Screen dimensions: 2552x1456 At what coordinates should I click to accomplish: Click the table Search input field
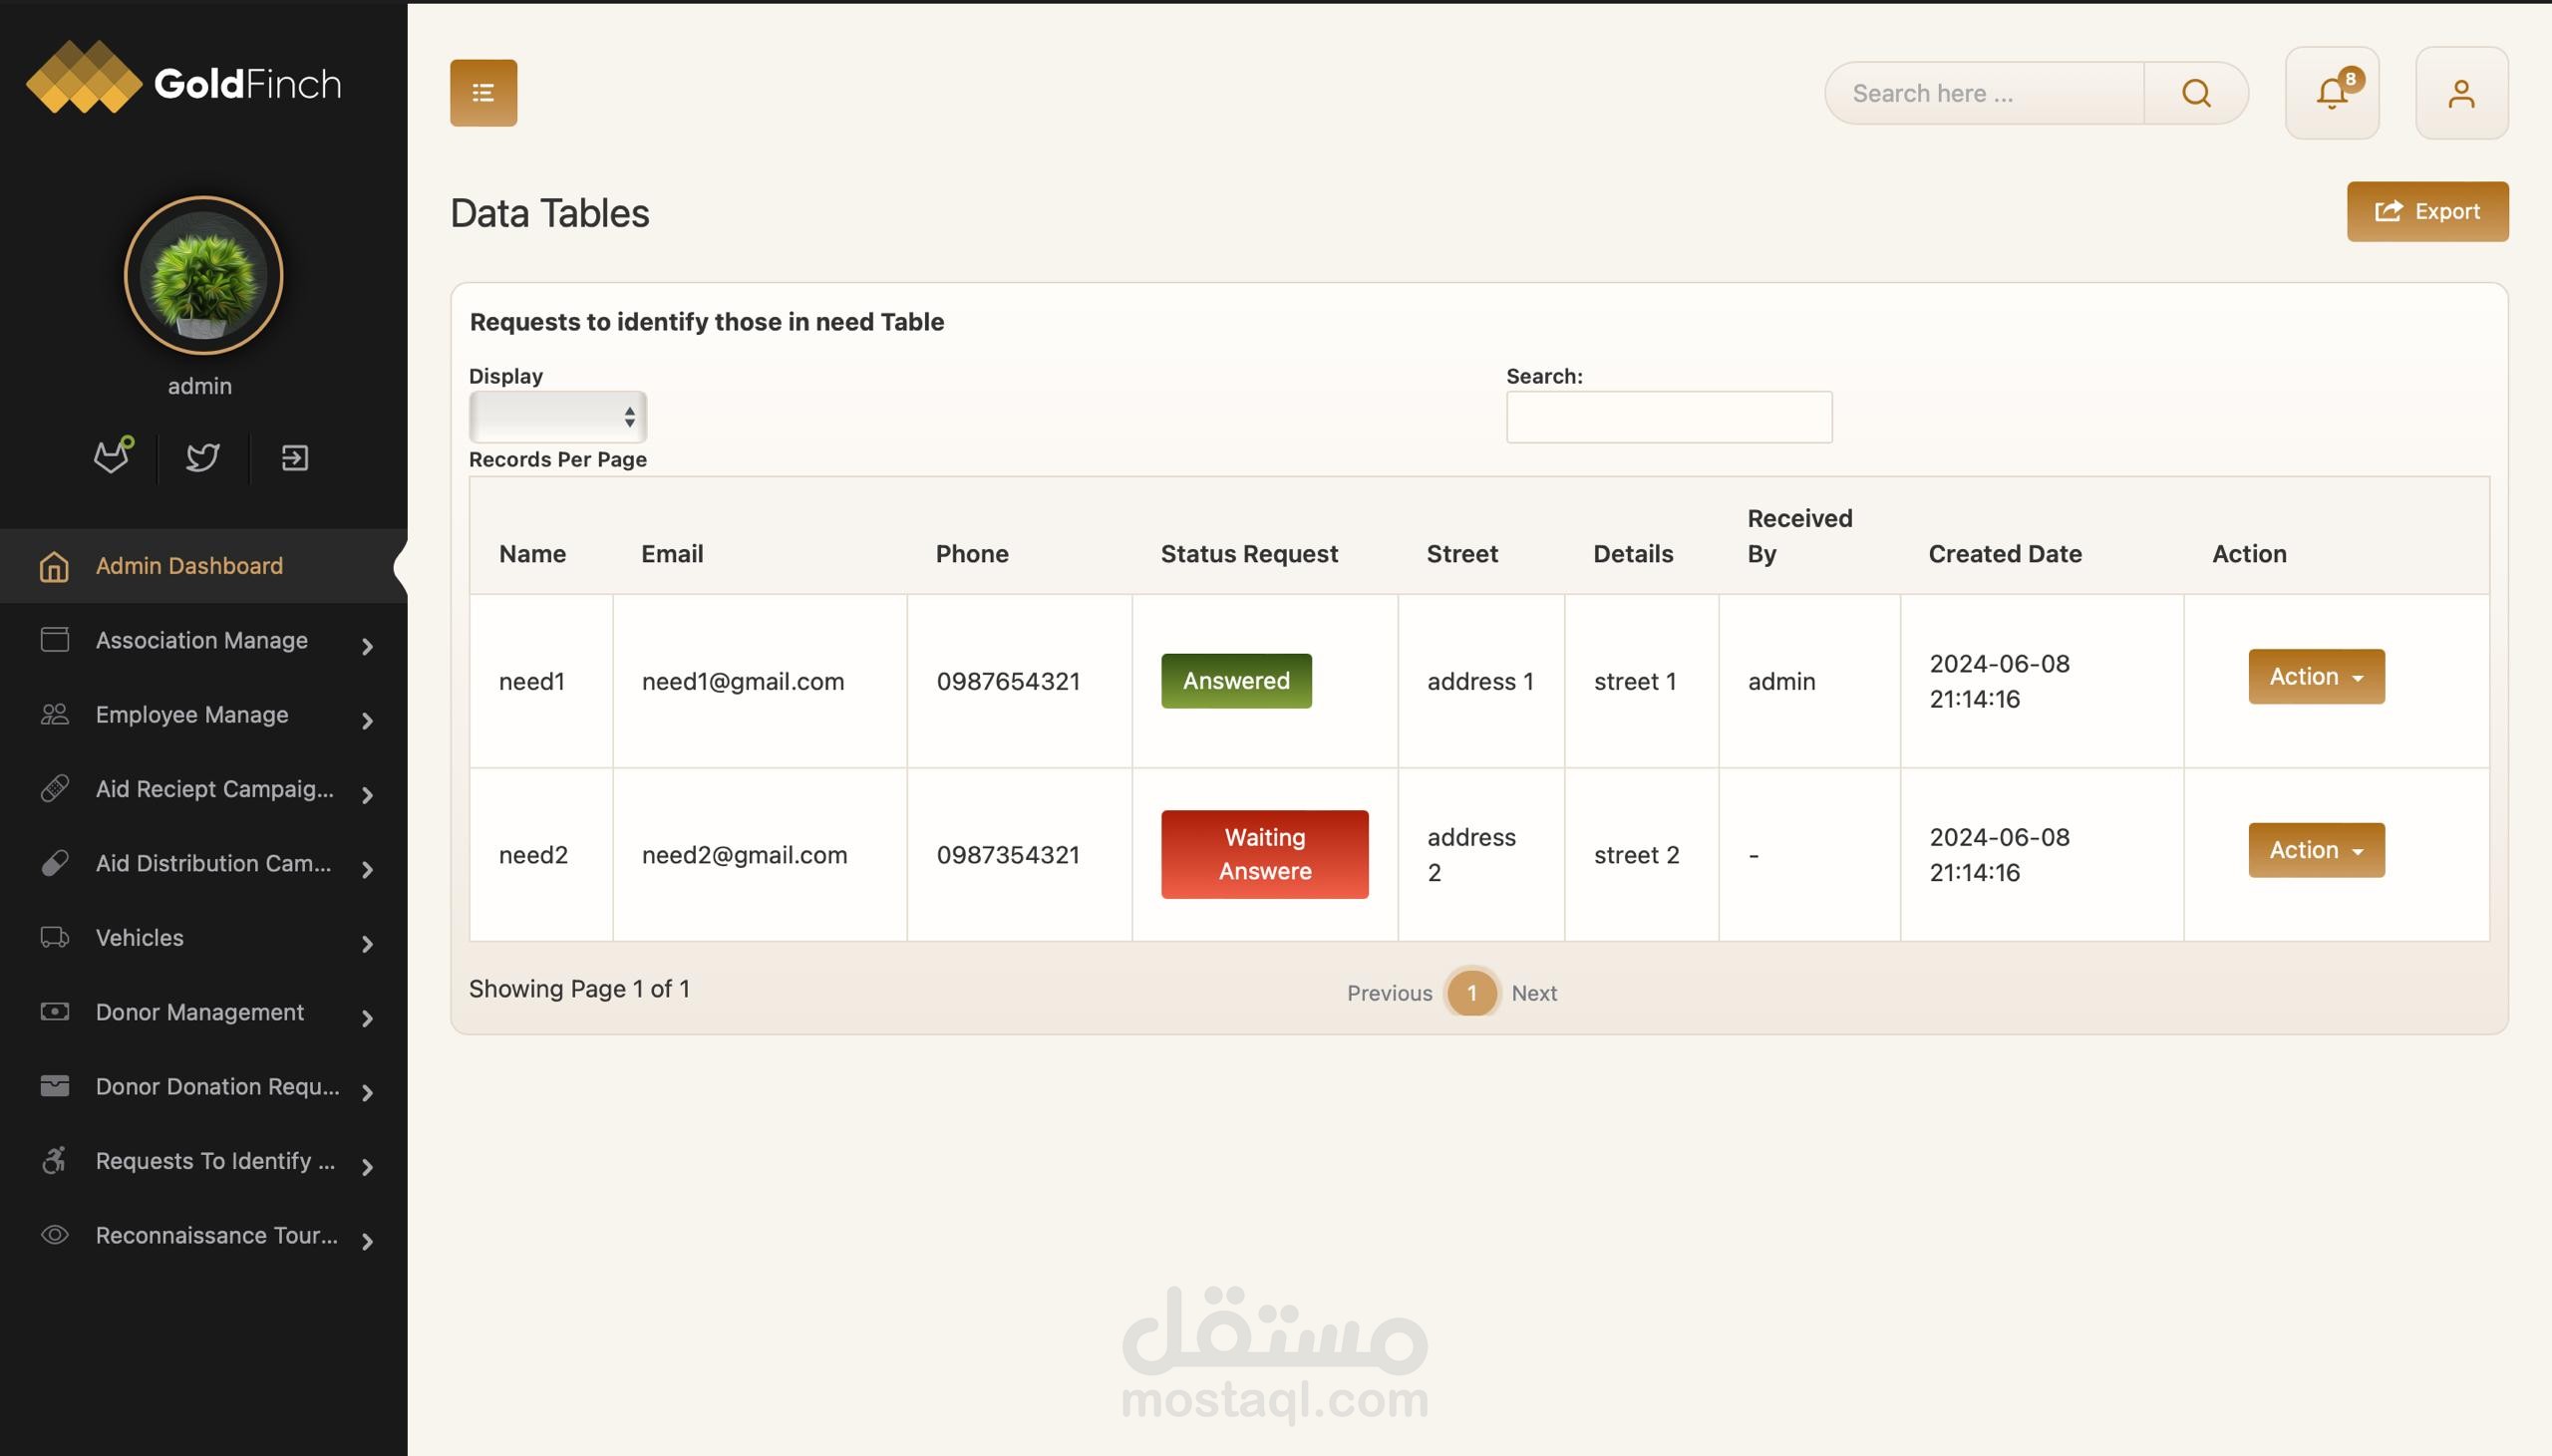coord(1668,417)
